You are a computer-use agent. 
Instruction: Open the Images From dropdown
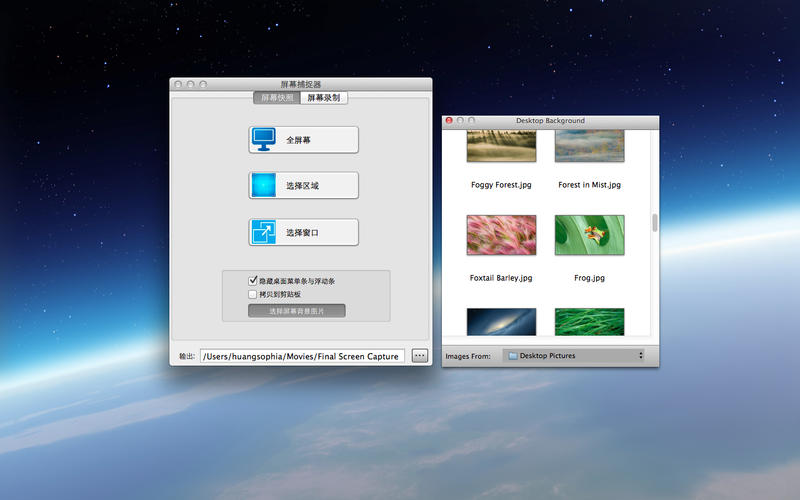coord(575,355)
